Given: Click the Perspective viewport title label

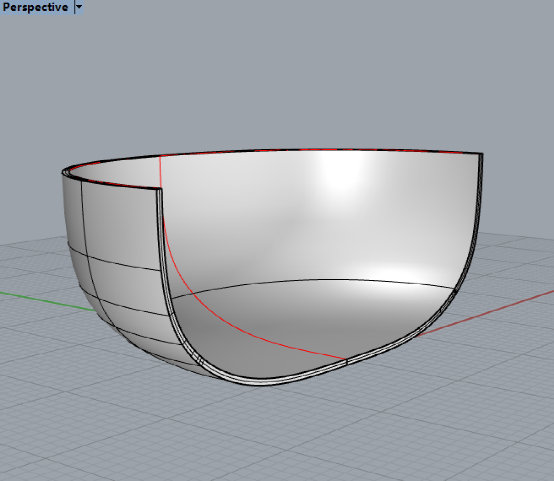Looking at the screenshot, I should coord(35,7).
